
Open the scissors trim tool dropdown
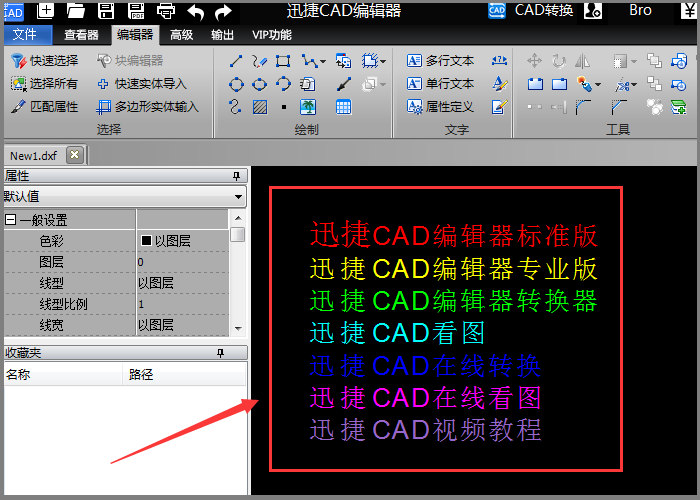[634, 84]
